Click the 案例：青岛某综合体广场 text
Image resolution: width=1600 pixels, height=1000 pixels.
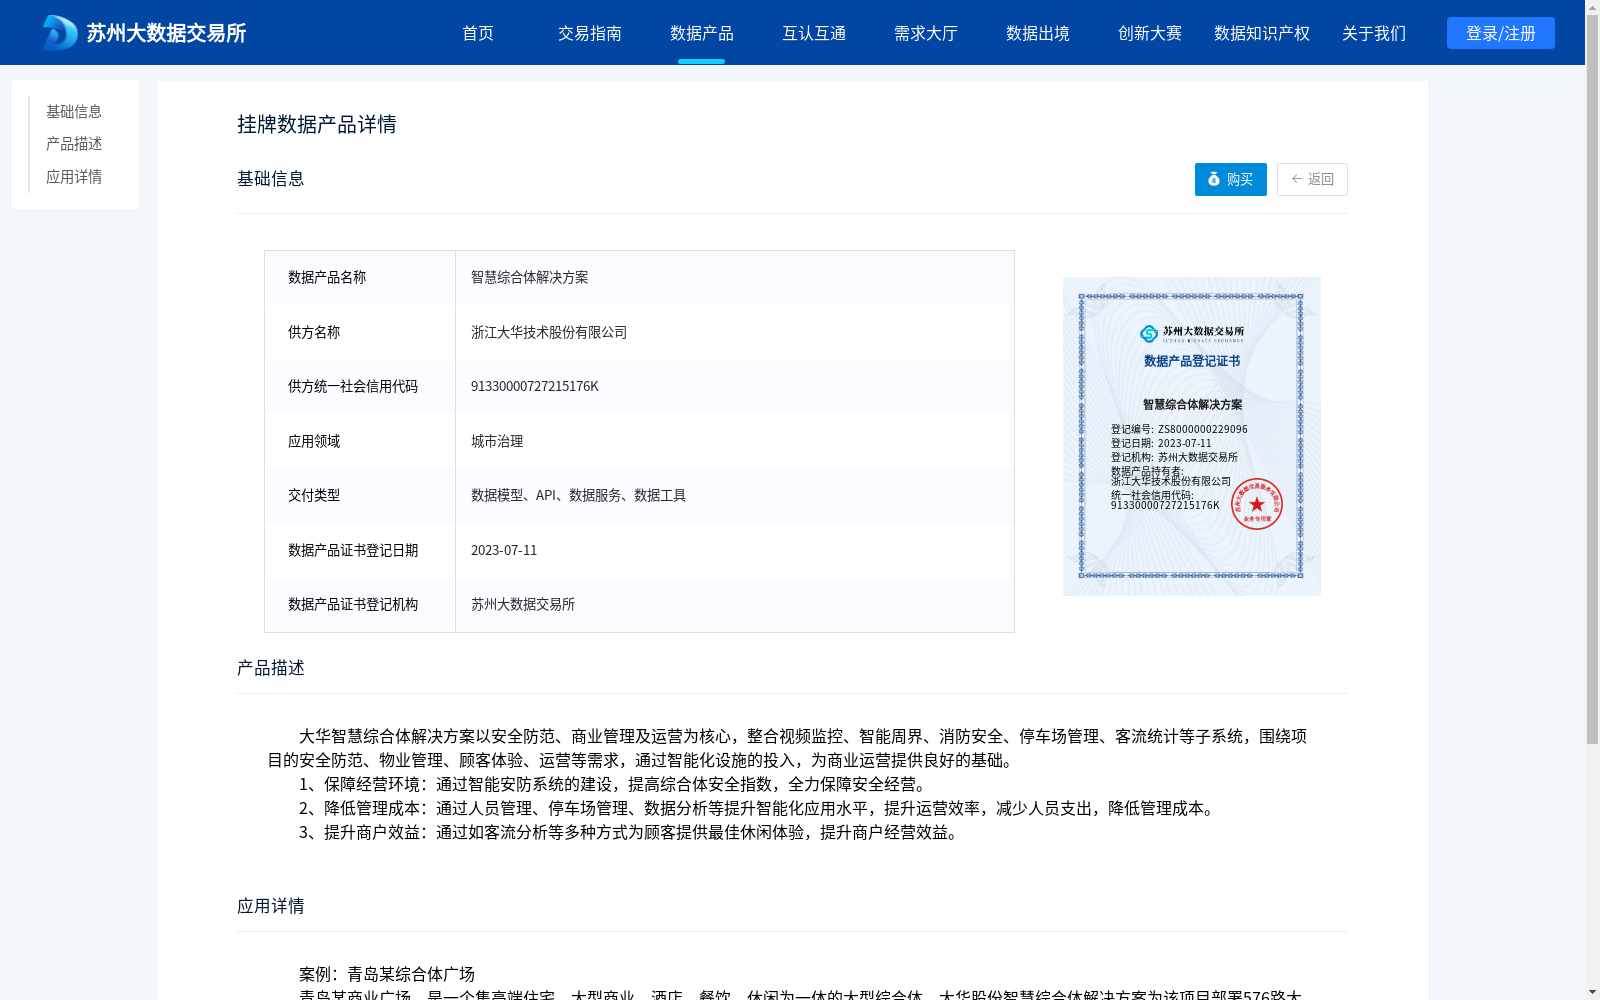(387, 974)
